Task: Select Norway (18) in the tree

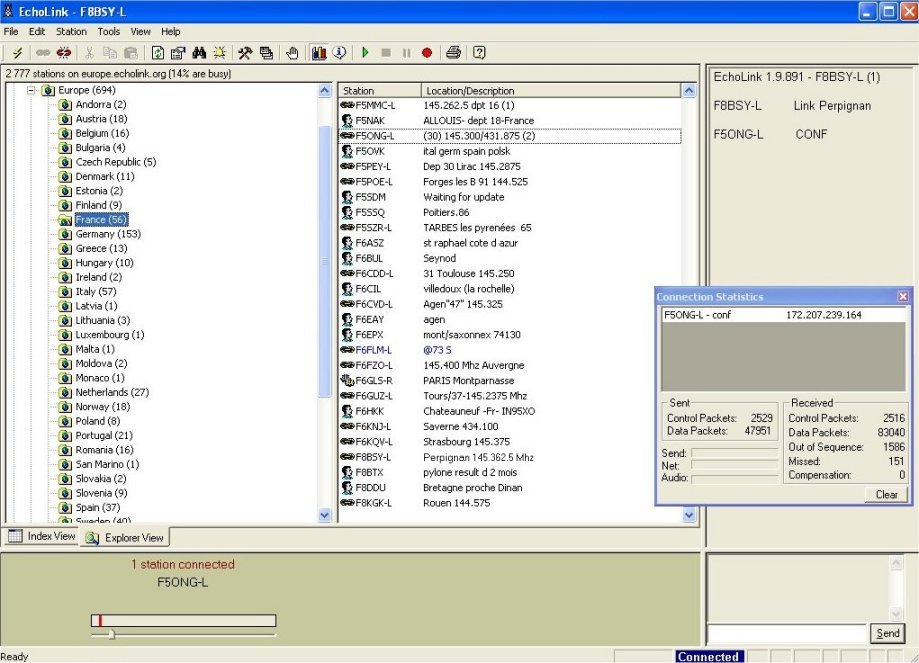Action: [x=103, y=407]
